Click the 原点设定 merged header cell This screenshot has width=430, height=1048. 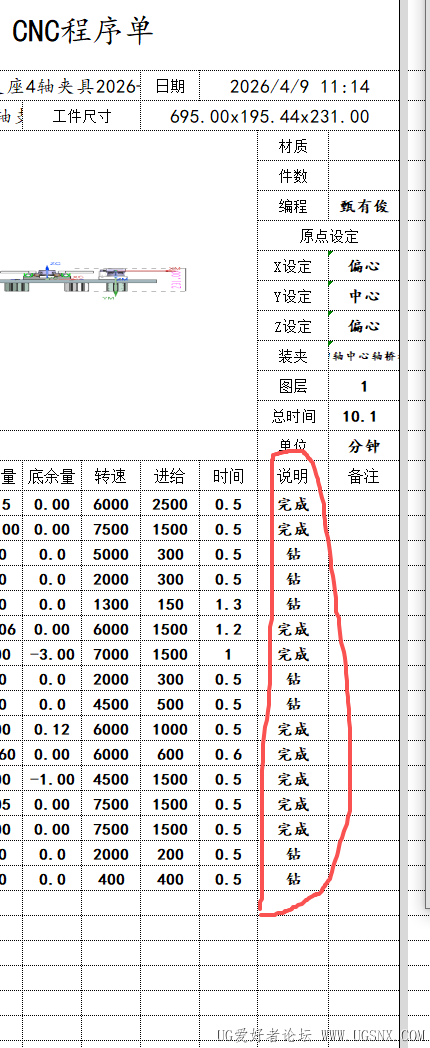[328, 237]
